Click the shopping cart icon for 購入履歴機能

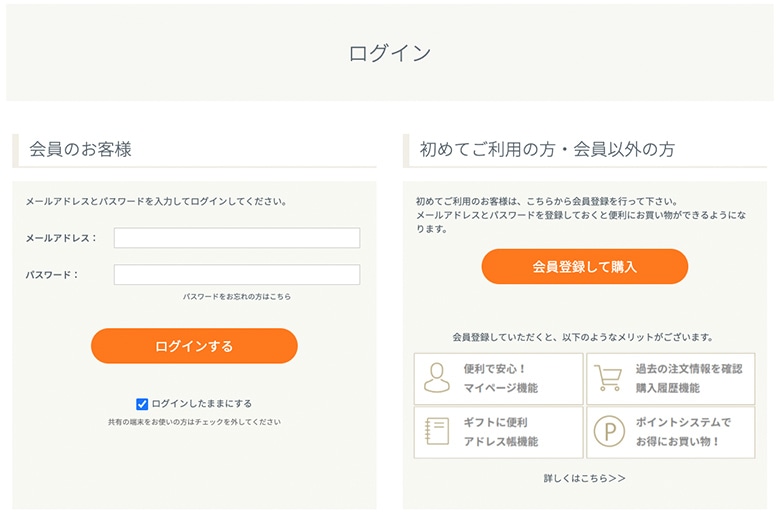[x=608, y=378]
